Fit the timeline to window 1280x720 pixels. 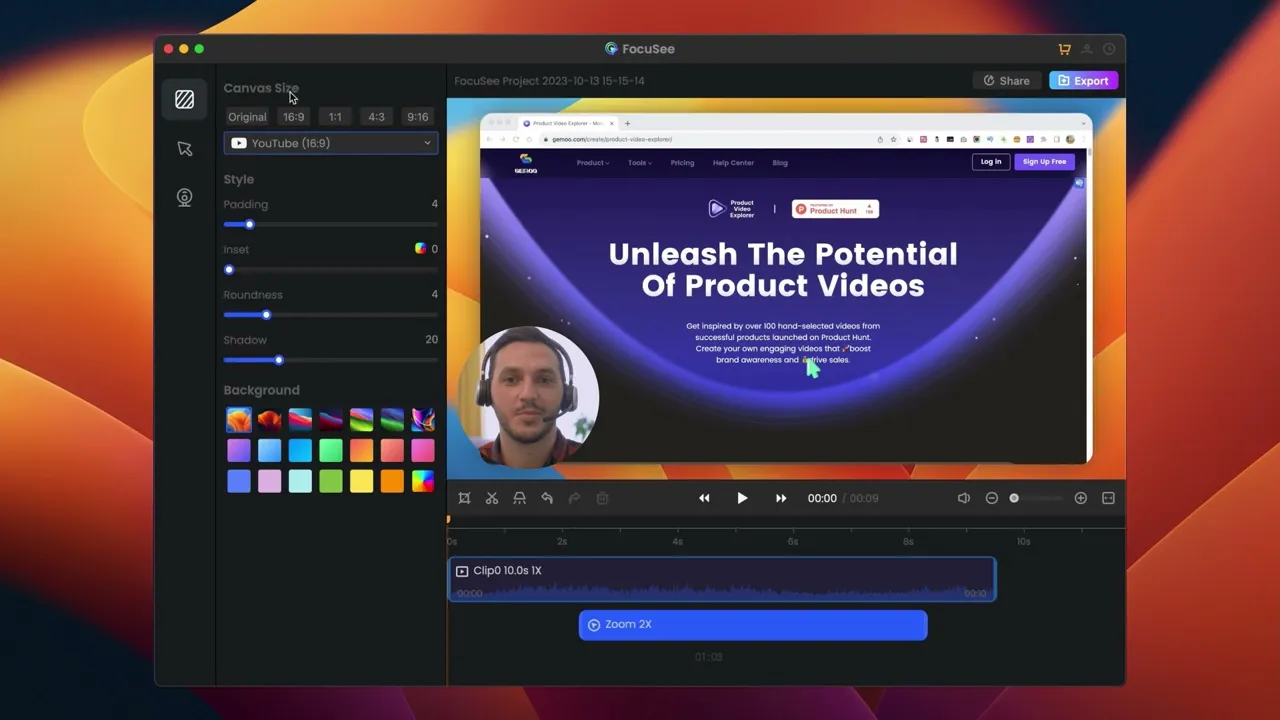click(x=1108, y=498)
